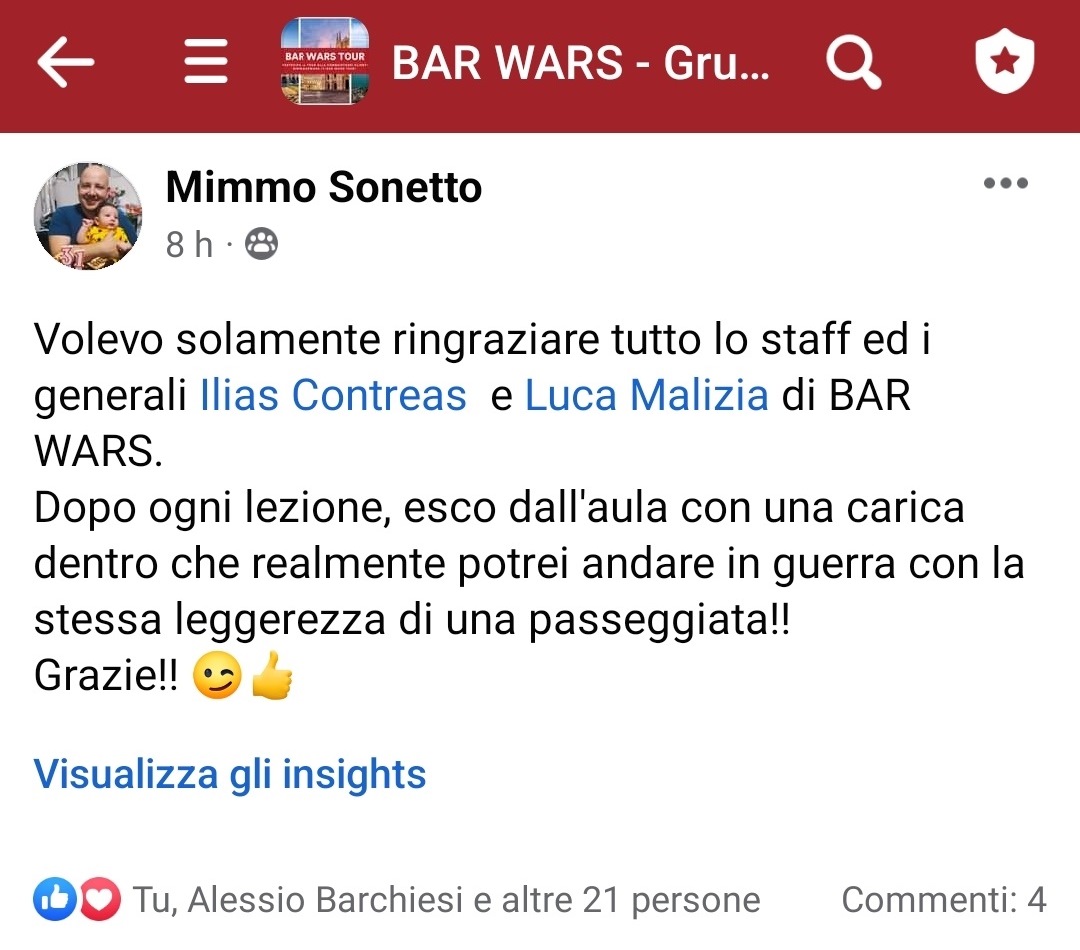The width and height of the screenshot is (1080, 950).
Task: Open the post options three-dots menu
Action: [1006, 183]
